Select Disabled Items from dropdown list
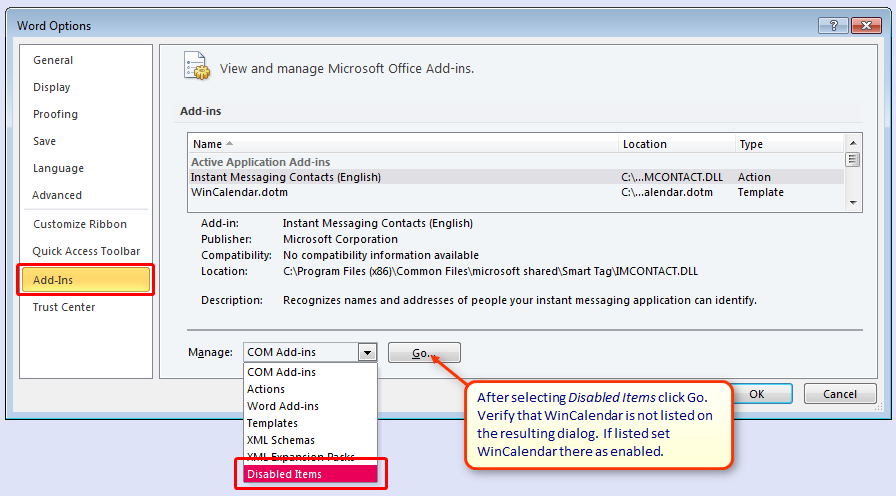 point(310,474)
